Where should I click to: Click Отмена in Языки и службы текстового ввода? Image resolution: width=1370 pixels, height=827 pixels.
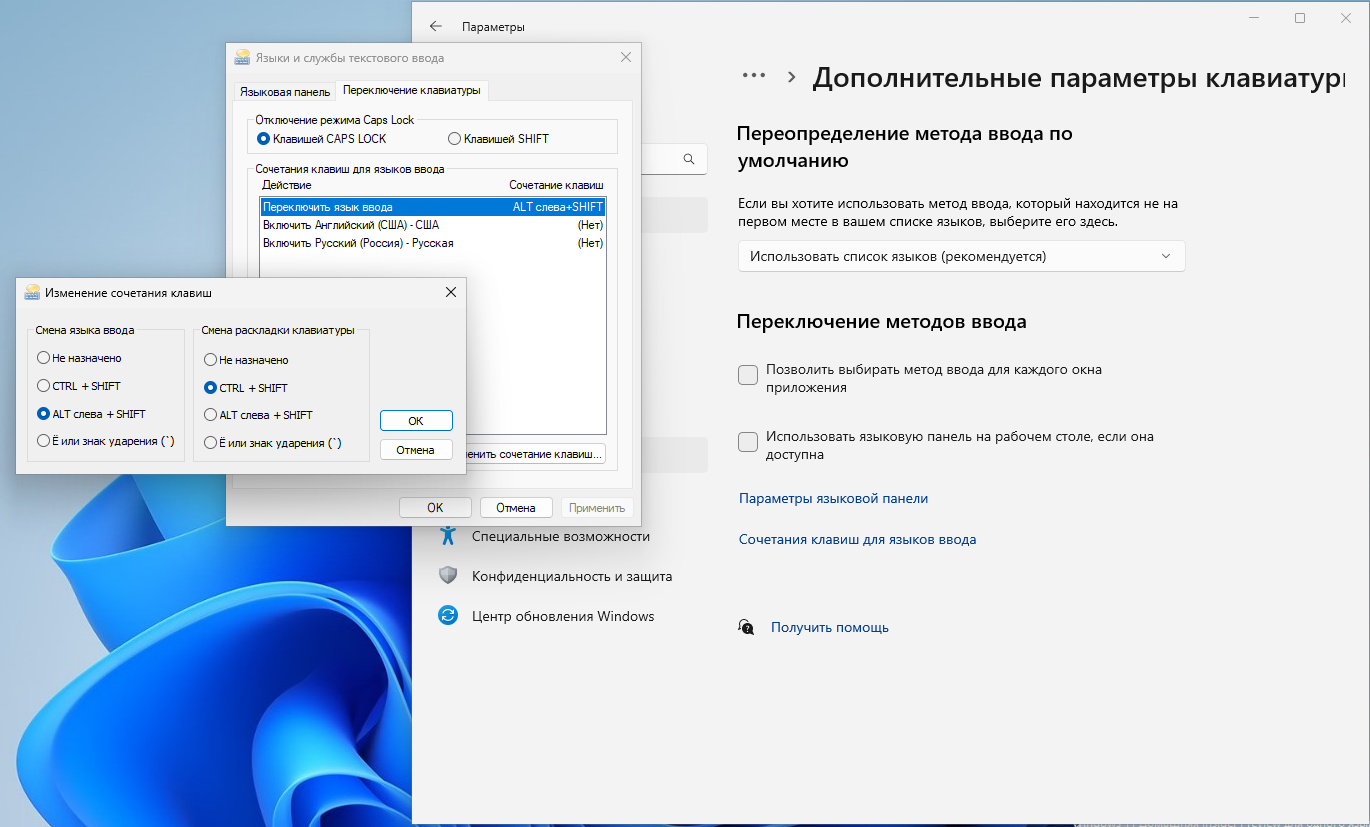pos(516,507)
